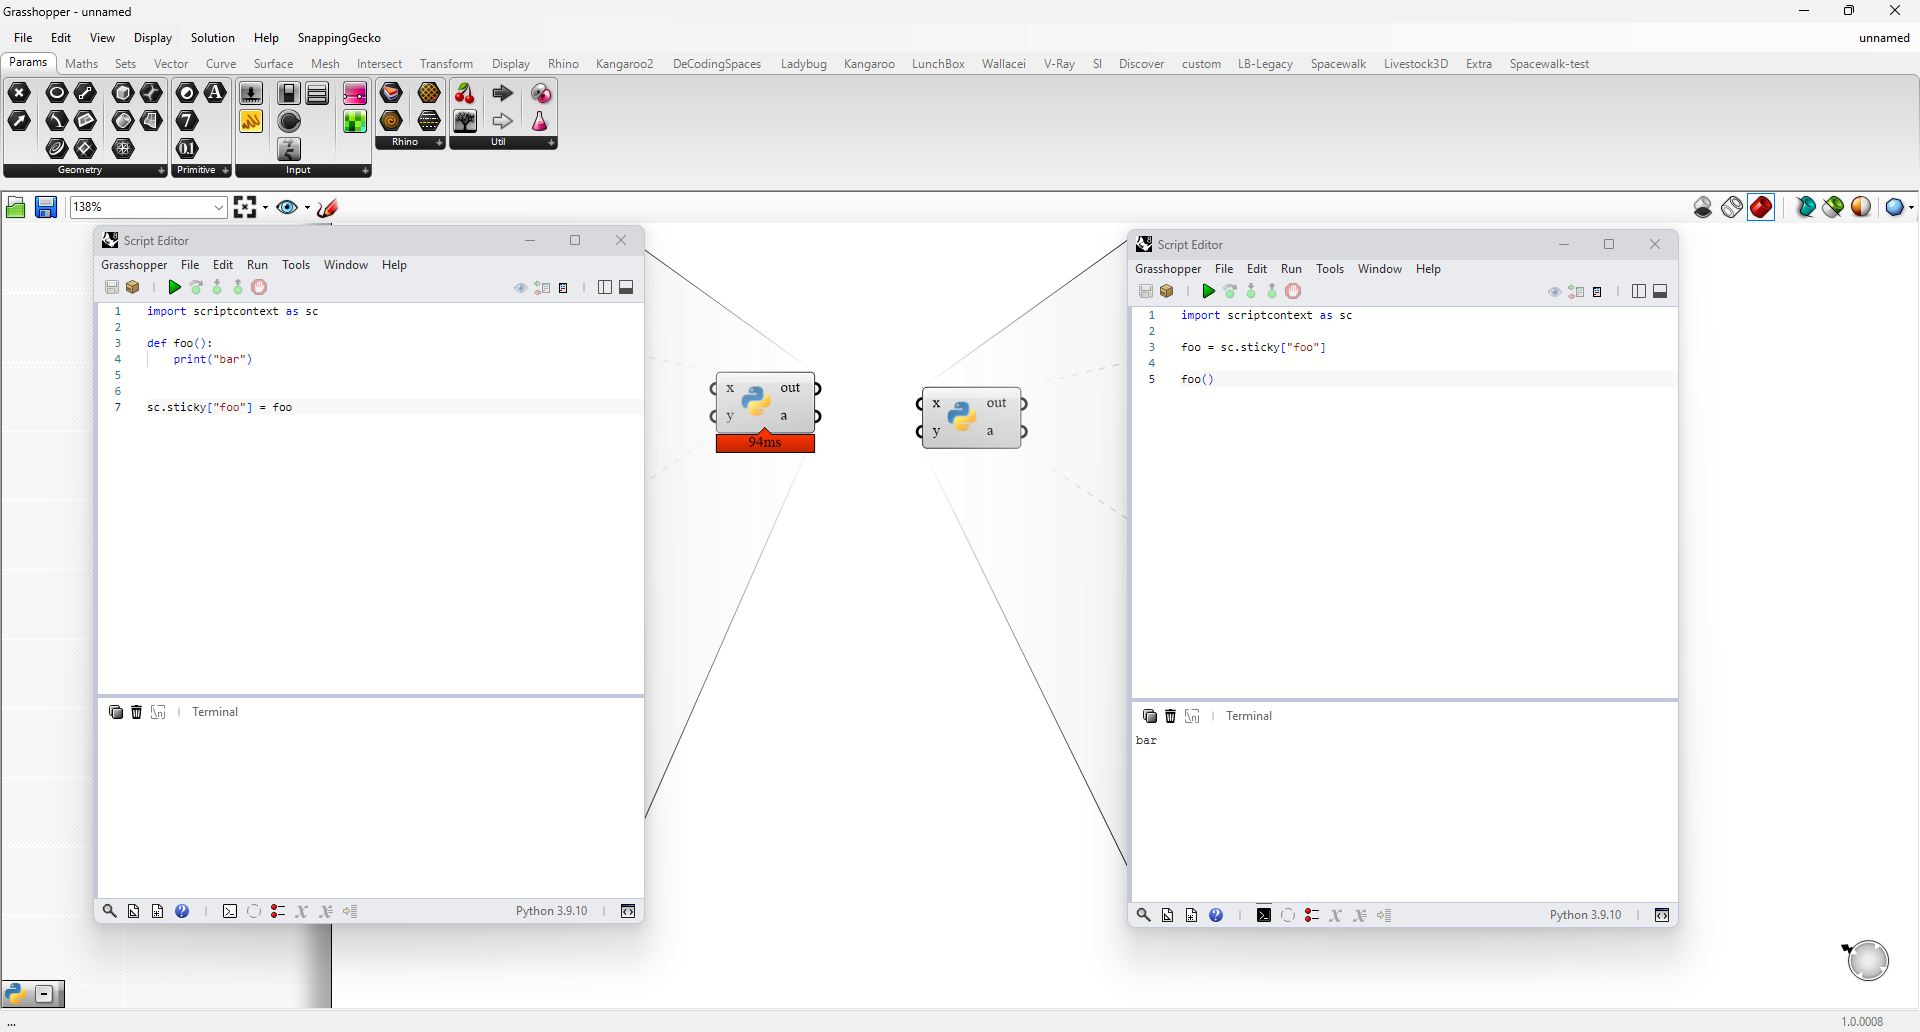Stop execution in the right Script Editor
1920x1032 pixels.
pyautogui.click(x=1293, y=291)
